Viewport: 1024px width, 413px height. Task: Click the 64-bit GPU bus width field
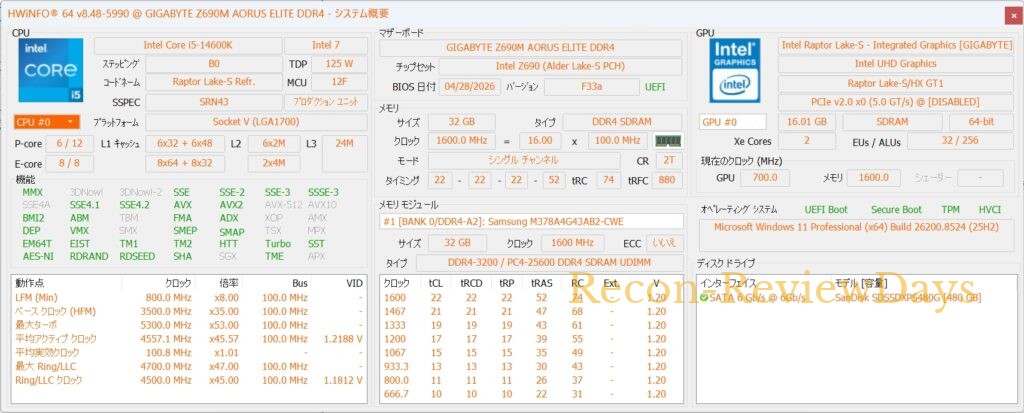981,122
